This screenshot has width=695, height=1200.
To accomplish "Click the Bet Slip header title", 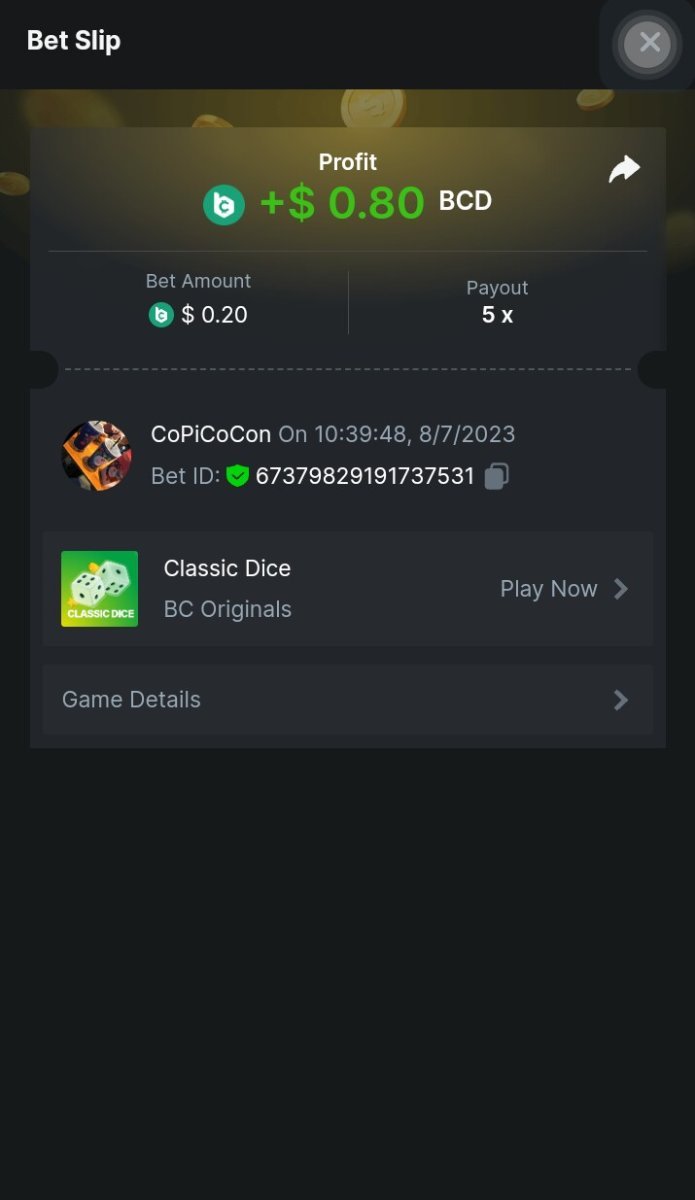I will point(74,41).
